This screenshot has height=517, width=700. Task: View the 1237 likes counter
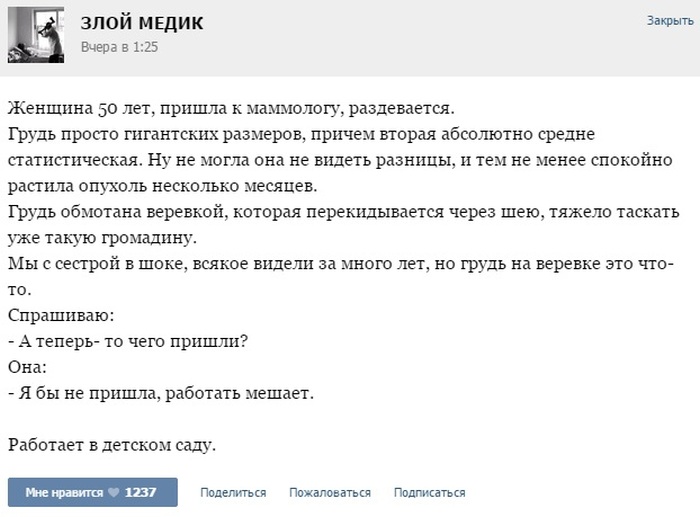click(x=140, y=492)
